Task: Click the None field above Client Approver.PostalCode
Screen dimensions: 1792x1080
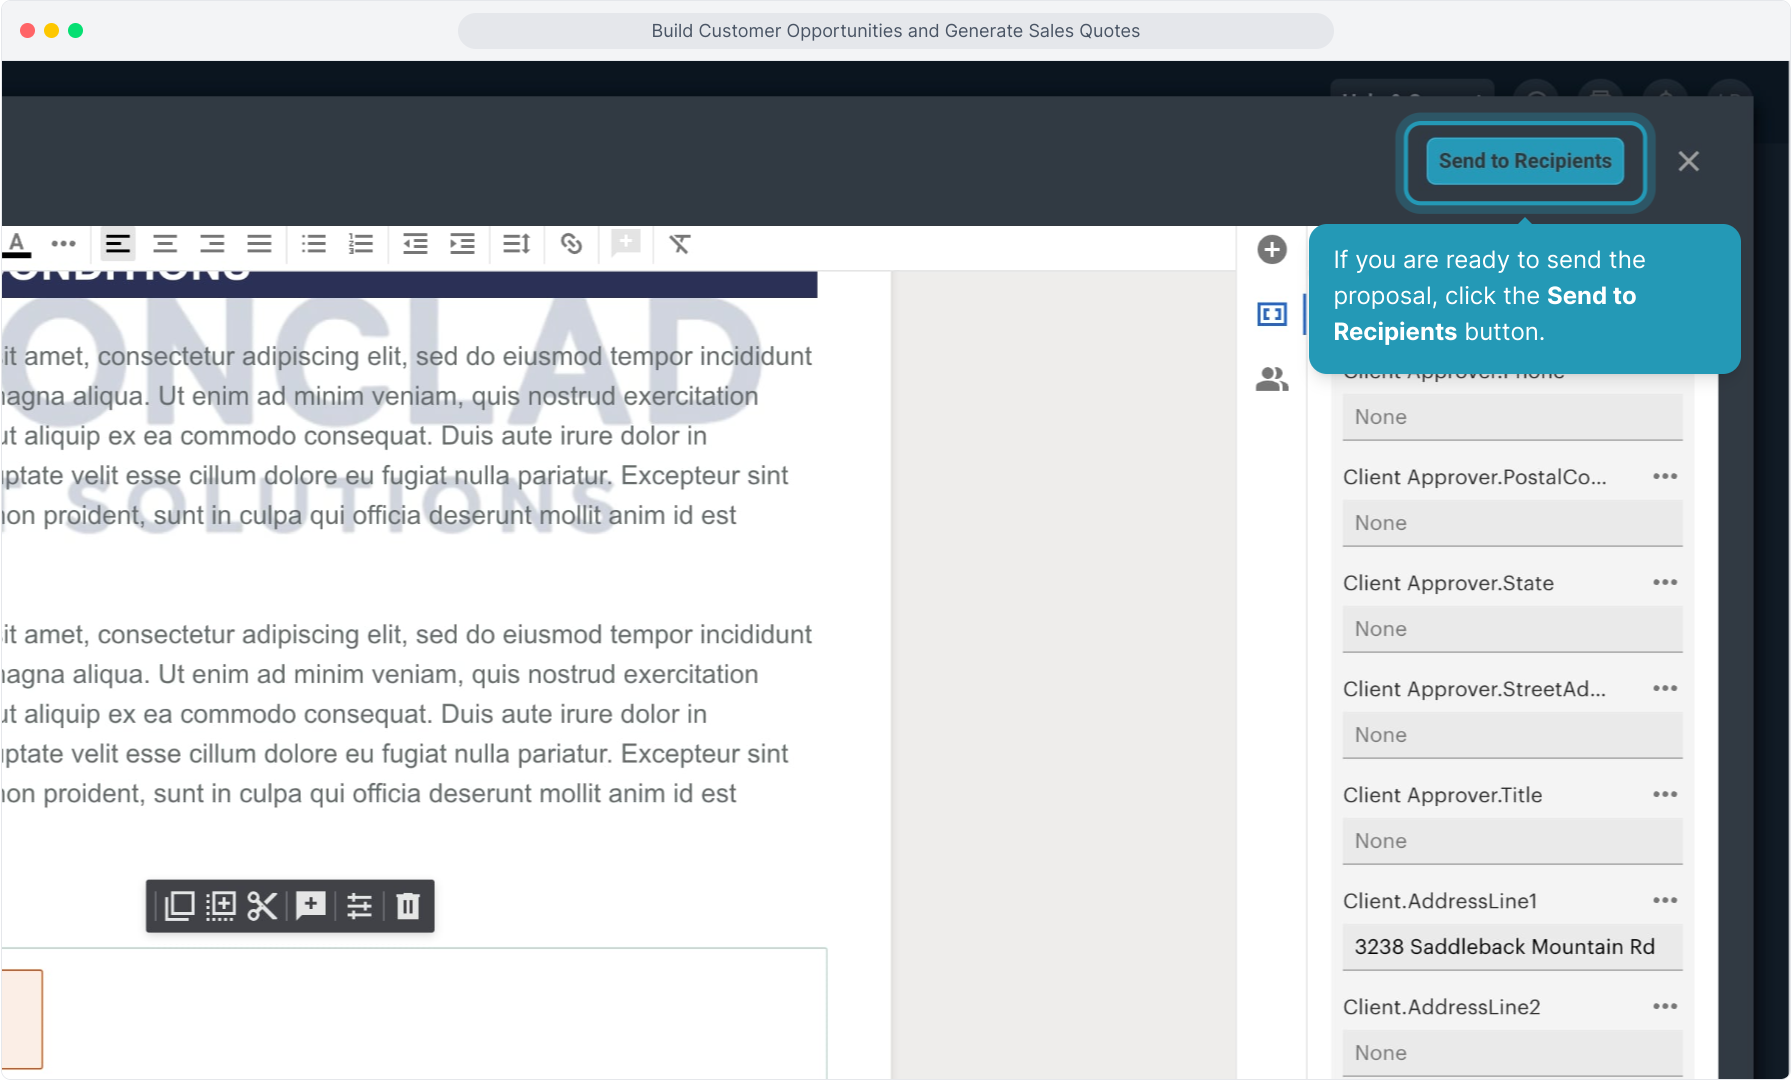Action: [1512, 417]
